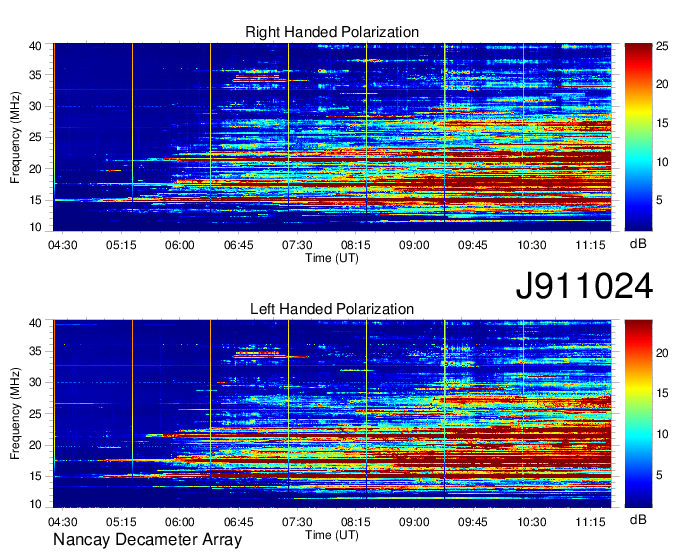Select "09:00" time tick on Right Handed plot

tap(414, 245)
